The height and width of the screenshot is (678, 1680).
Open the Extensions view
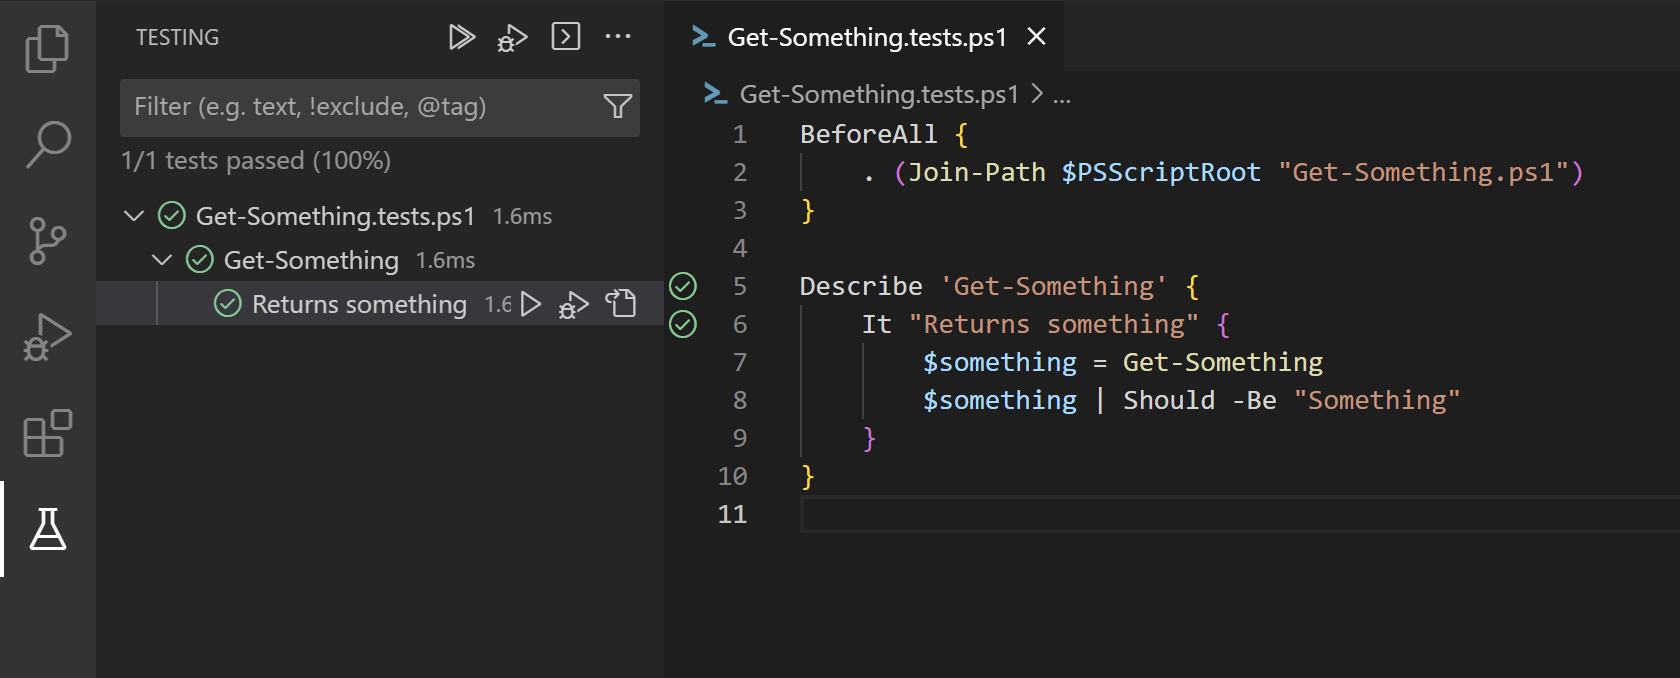(47, 433)
